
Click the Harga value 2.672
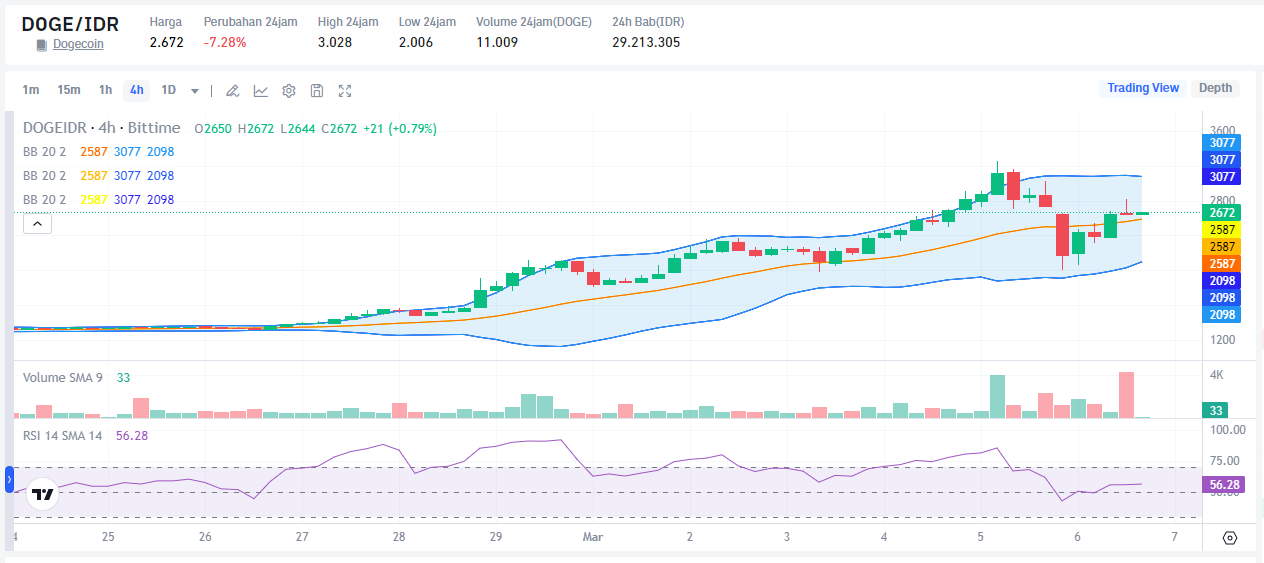tap(166, 43)
